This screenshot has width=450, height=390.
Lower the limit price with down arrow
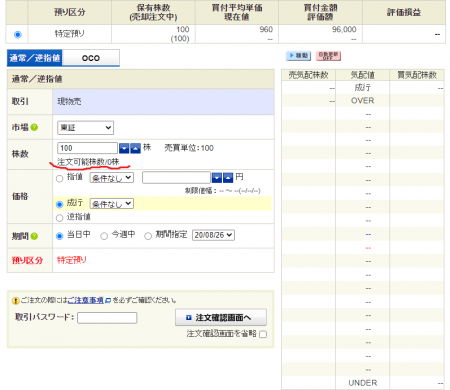(217, 178)
